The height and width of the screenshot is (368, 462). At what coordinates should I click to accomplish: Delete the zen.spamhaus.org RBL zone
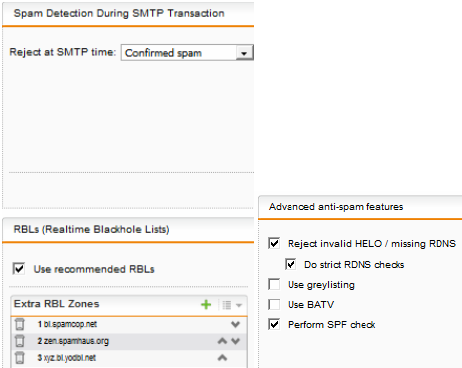[20, 341]
